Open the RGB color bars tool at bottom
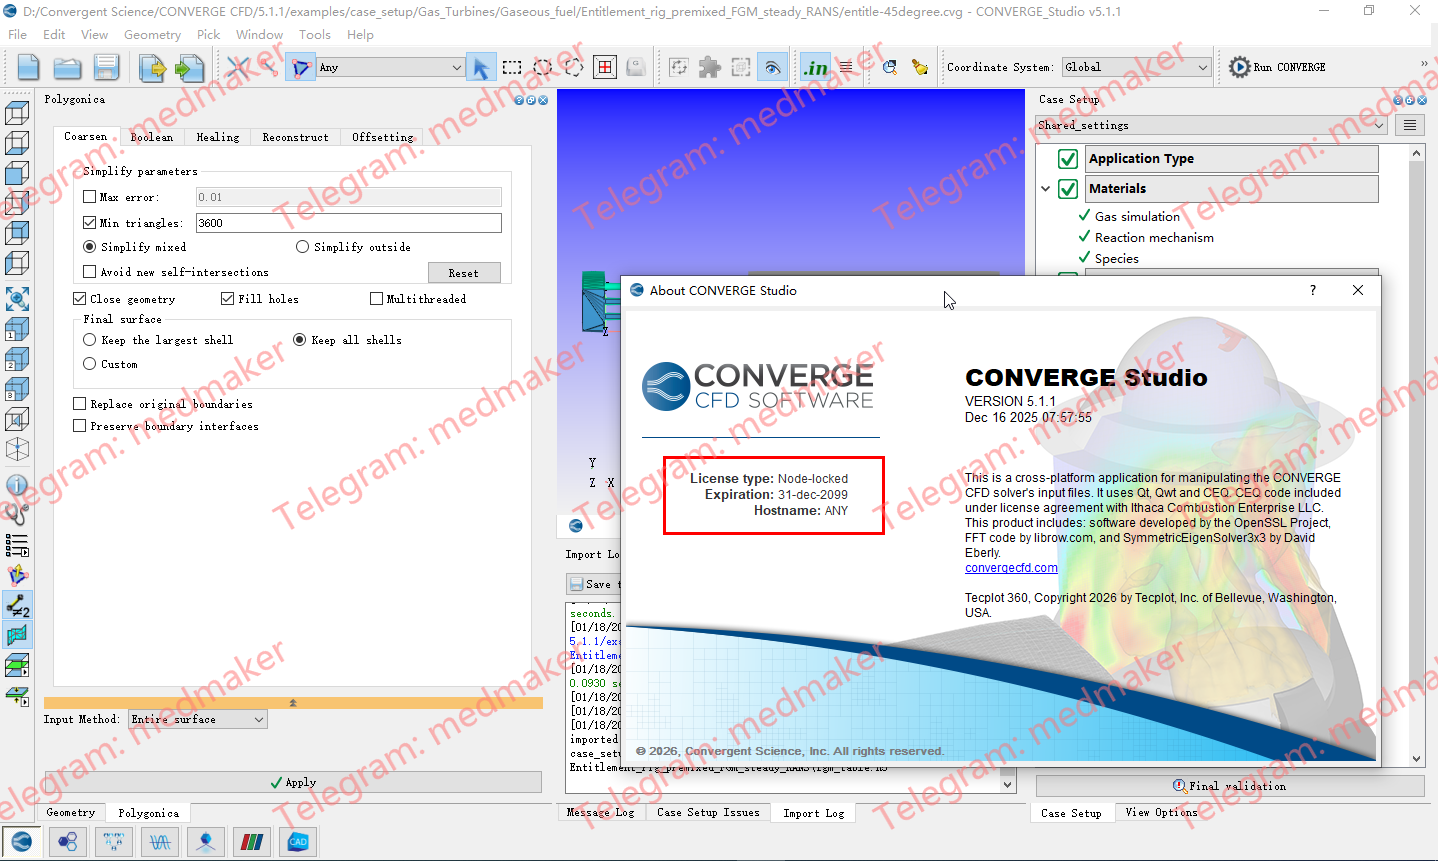The width and height of the screenshot is (1438, 861). coord(252,842)
